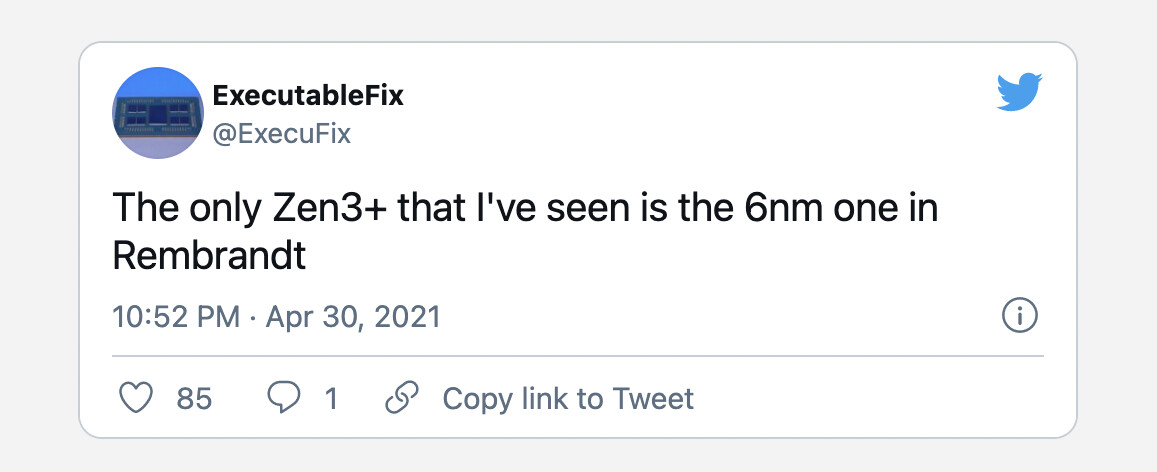Click the divider line below the timestamp

tap(578, 356)
